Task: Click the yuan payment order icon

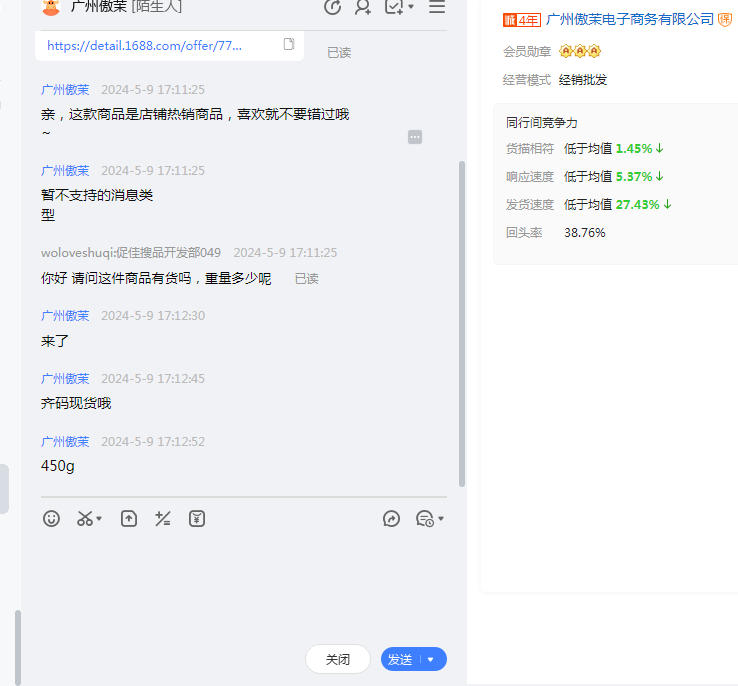Action: [197, 518]
